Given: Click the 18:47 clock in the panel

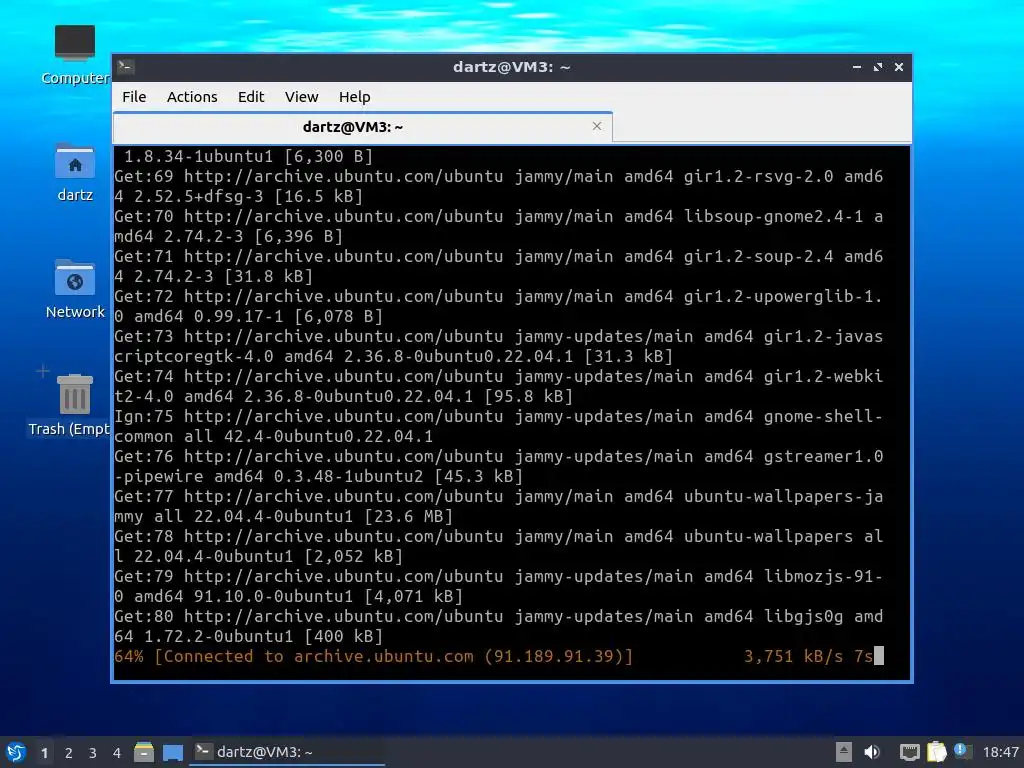Looking at the screenshot, I should click(x=1000, y=752).
